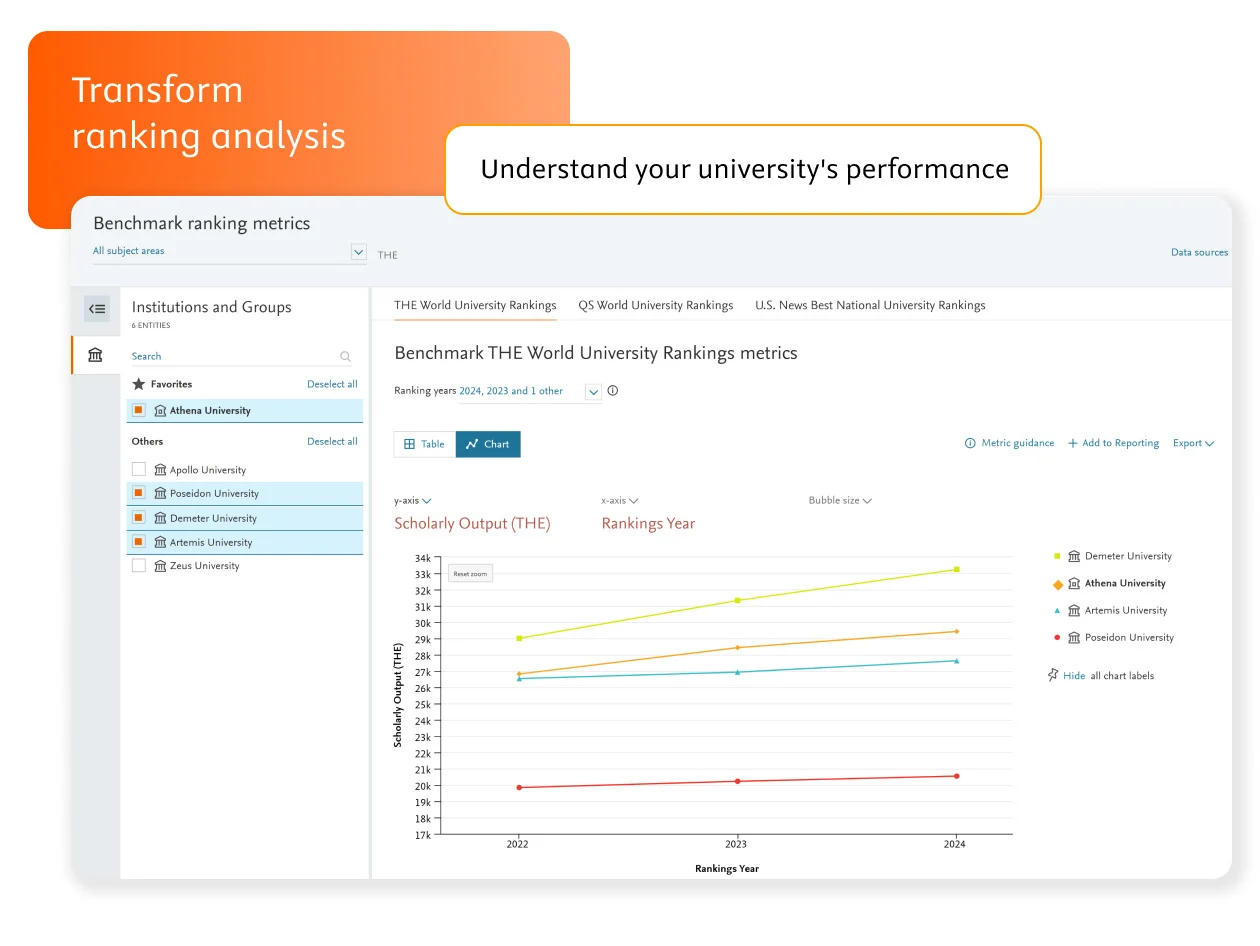Switch to Table view
This screenshot has height=946, width=1260.
pyautogui.click(x=424, y=443)
